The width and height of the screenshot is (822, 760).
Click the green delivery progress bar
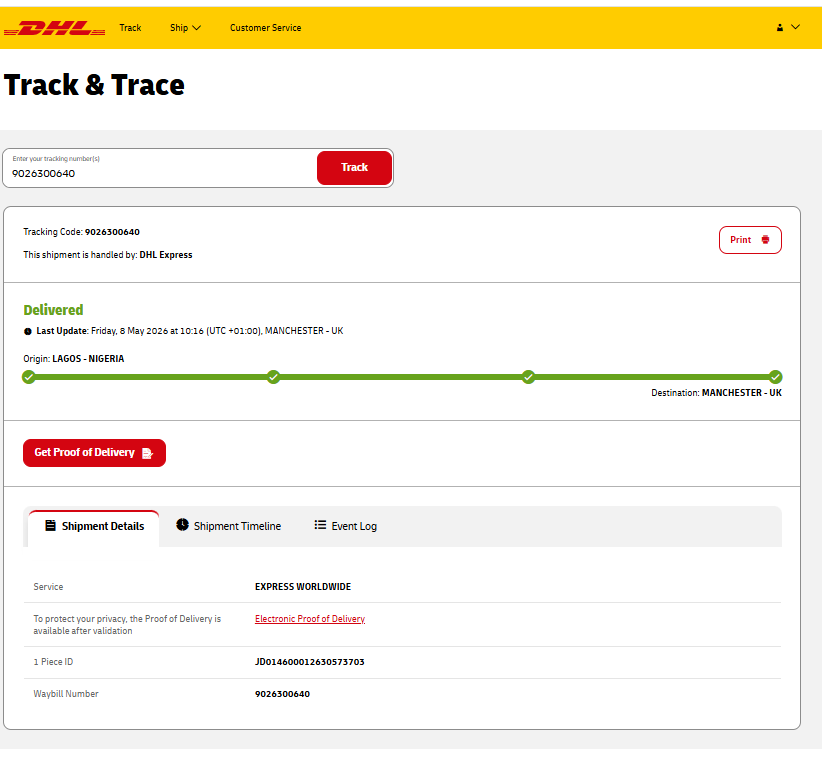pyautogui.click(x=402, y=377)
